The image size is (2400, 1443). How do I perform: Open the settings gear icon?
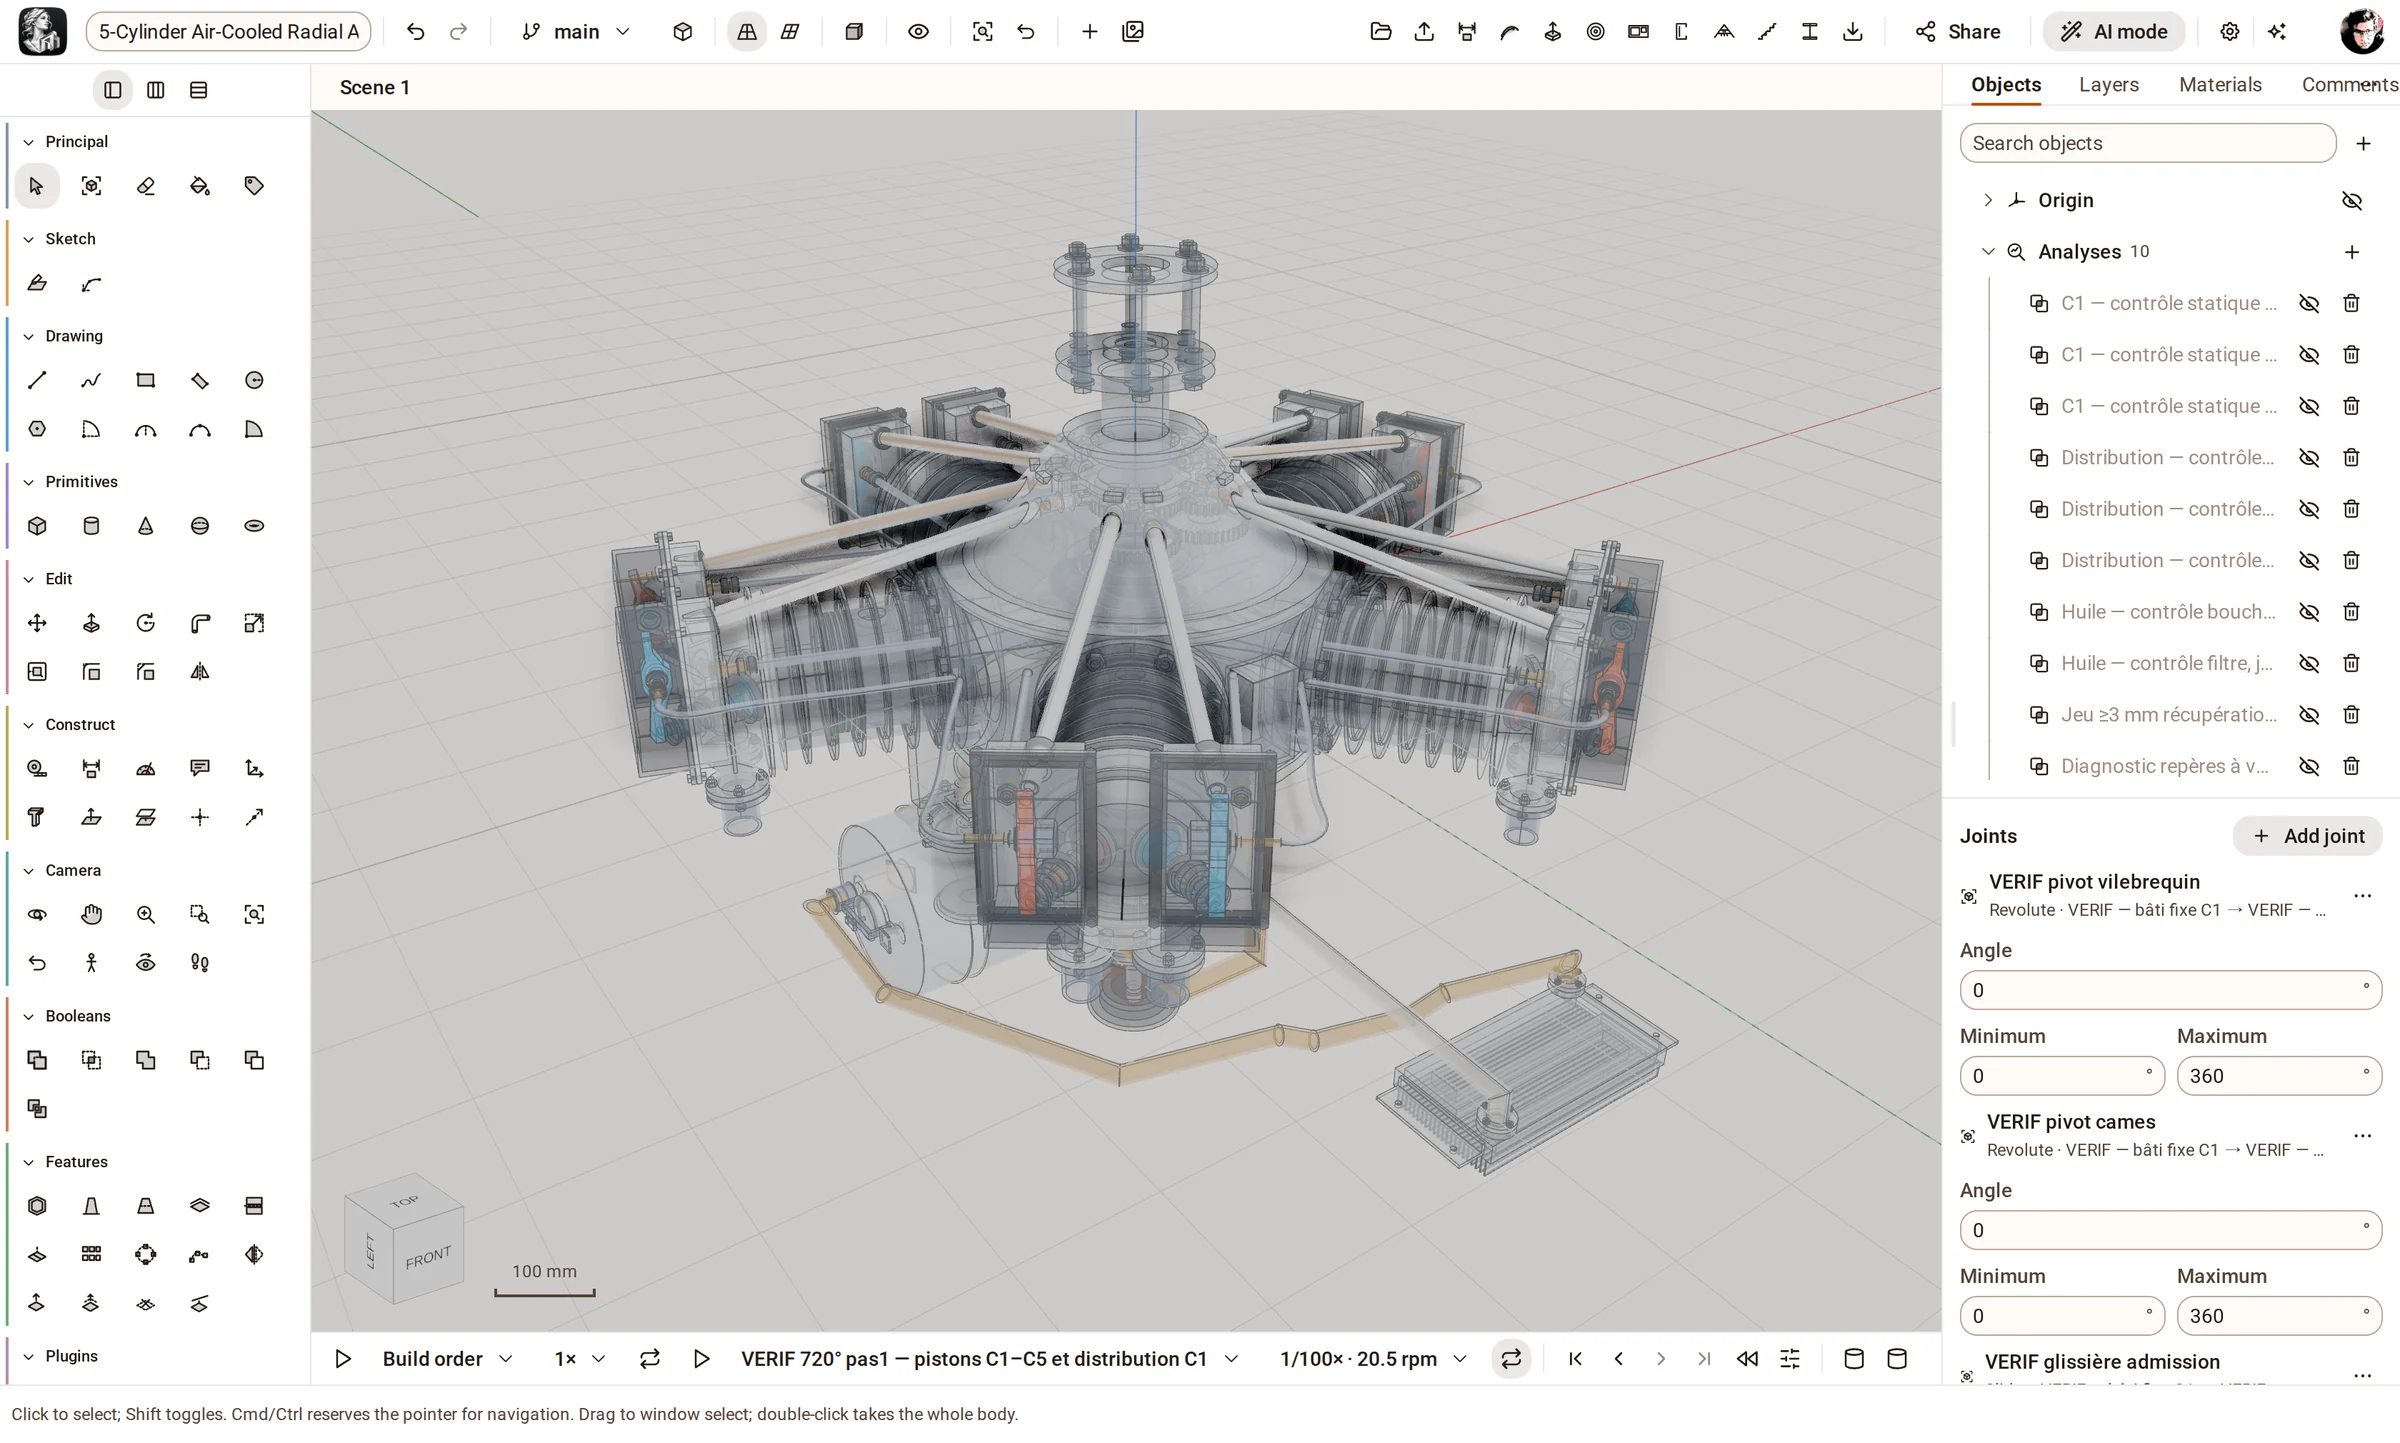tap(2230, 32)
